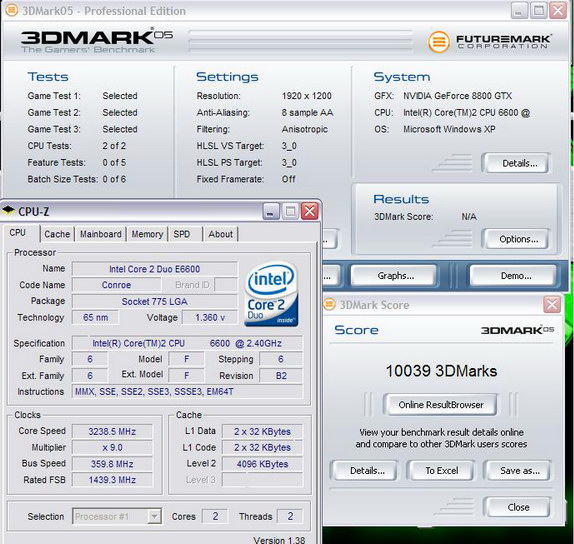Click the Version 1.38 label in CPU-Z
Viewport: 574px width, 544px height.
[x=279, y=540]
